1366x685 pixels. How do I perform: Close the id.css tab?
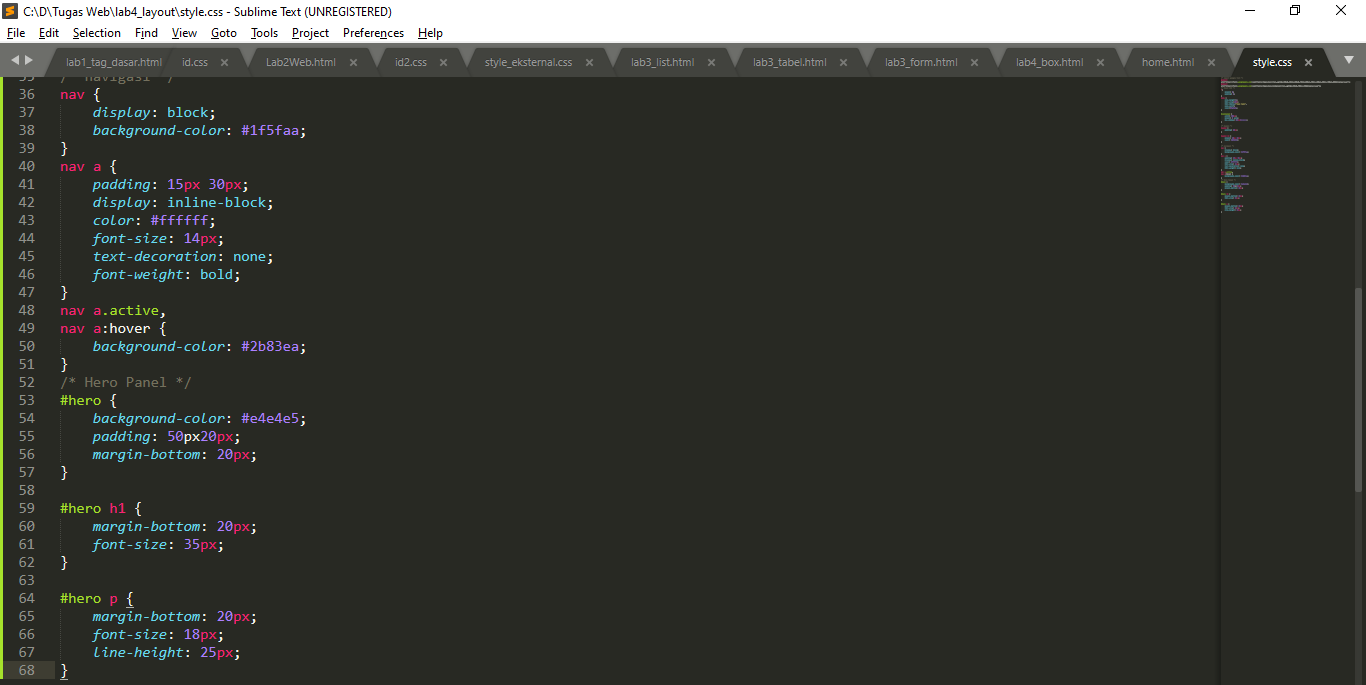click(224, 62)
